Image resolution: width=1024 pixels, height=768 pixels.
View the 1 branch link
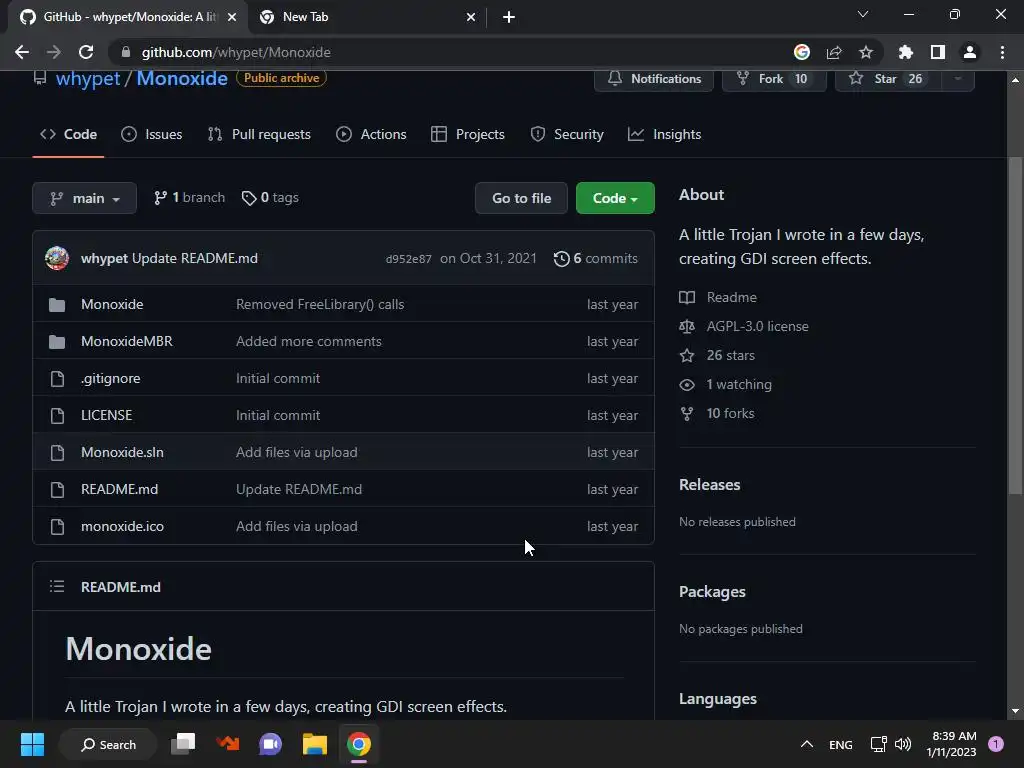189,198
